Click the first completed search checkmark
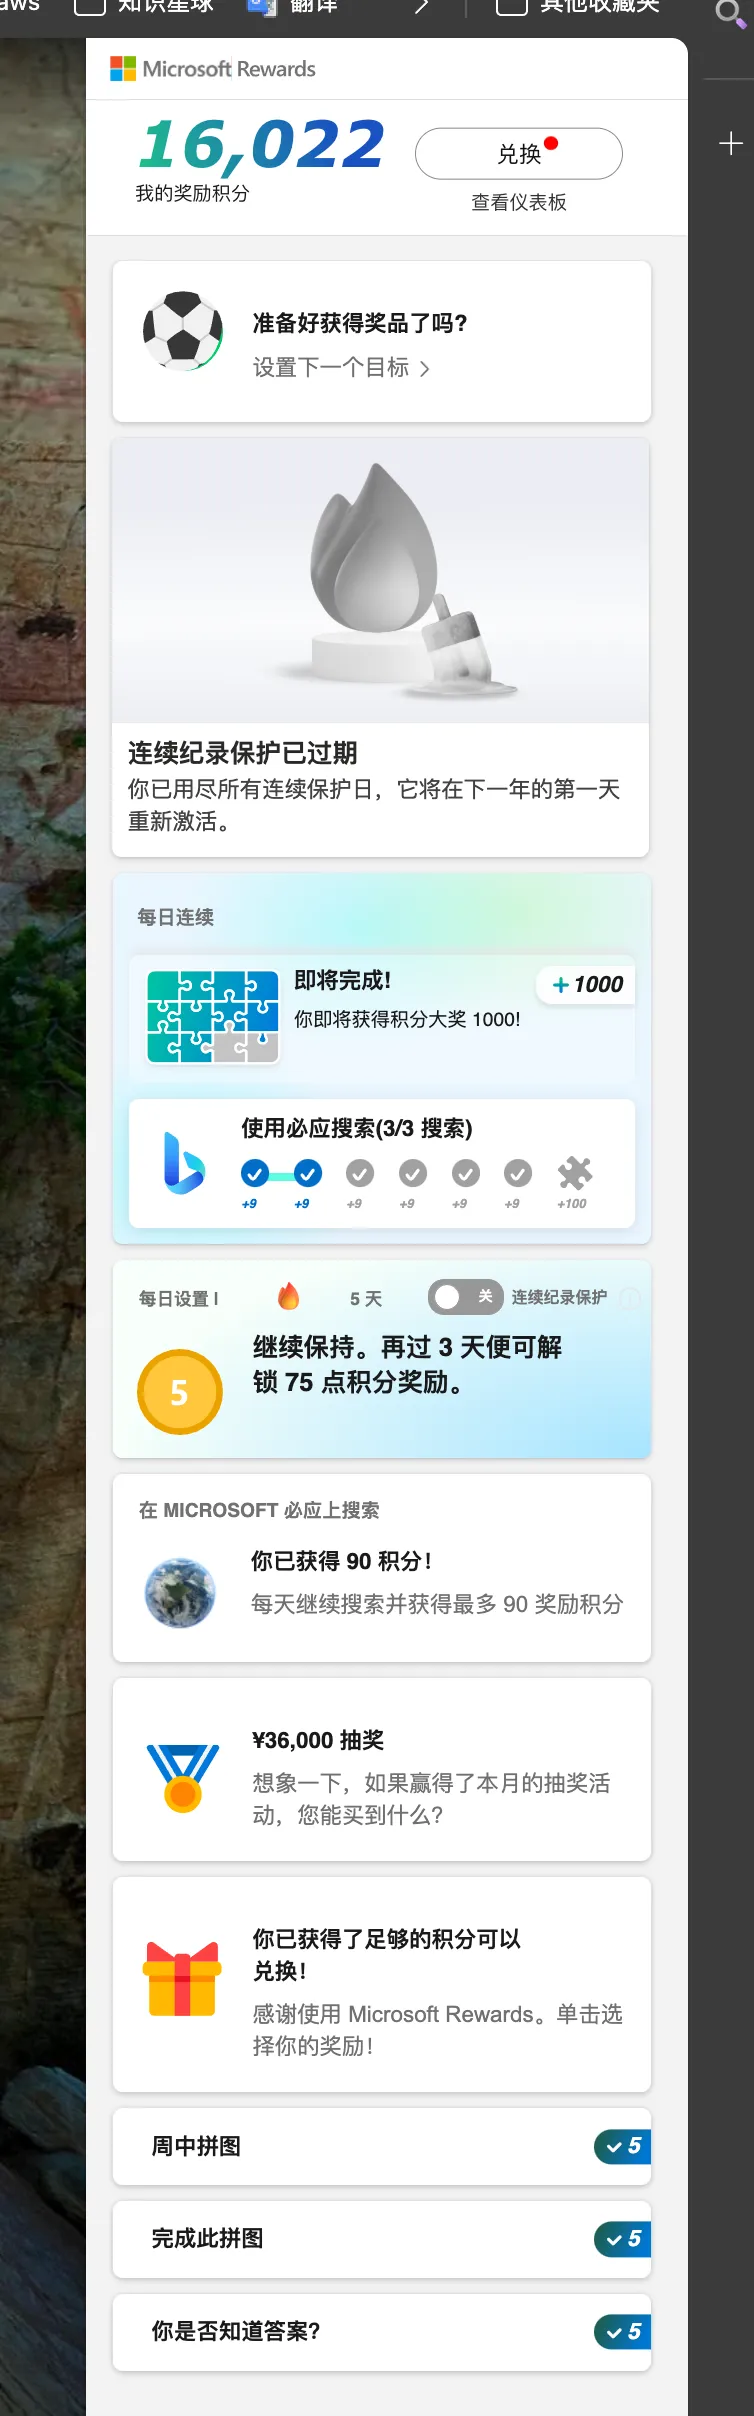 click(x=255, y=1173)
